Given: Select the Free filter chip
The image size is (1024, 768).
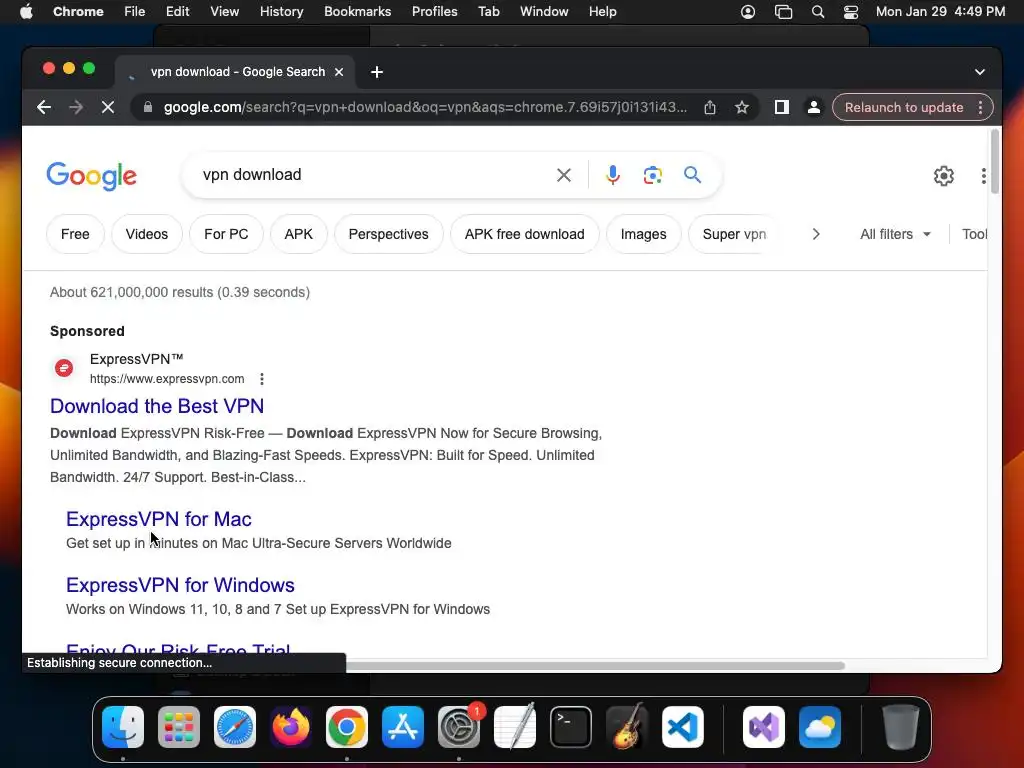Looking at the screenshot, I should [75, 234].
